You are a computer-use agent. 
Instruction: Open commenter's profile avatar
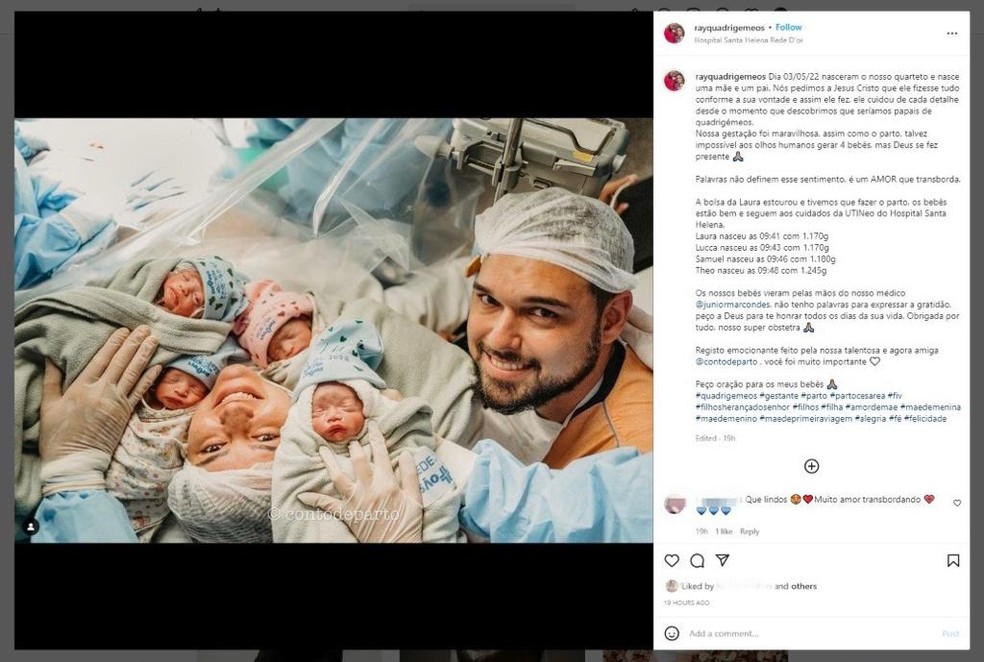click(674, 504)
